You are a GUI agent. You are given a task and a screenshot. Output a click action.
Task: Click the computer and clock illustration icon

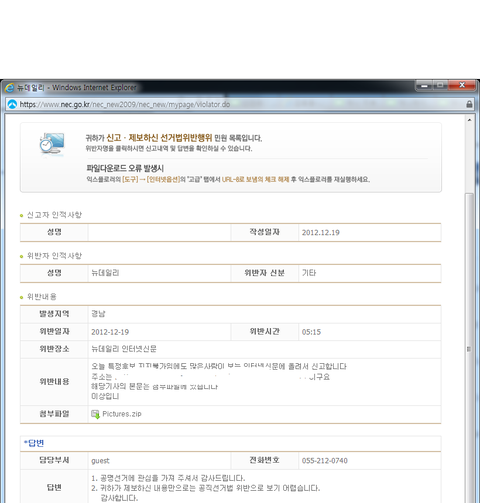click(52, 143)
